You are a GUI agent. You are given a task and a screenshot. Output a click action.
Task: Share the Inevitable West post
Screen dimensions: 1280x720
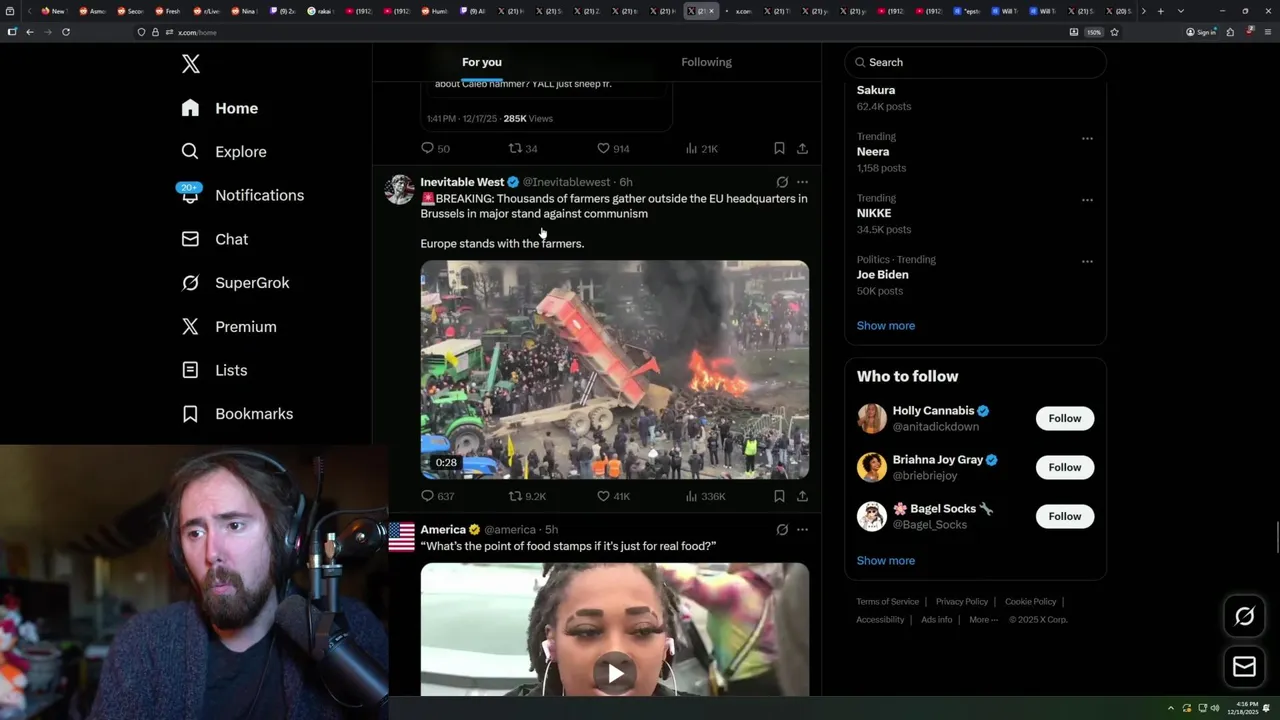coord(802,496)
